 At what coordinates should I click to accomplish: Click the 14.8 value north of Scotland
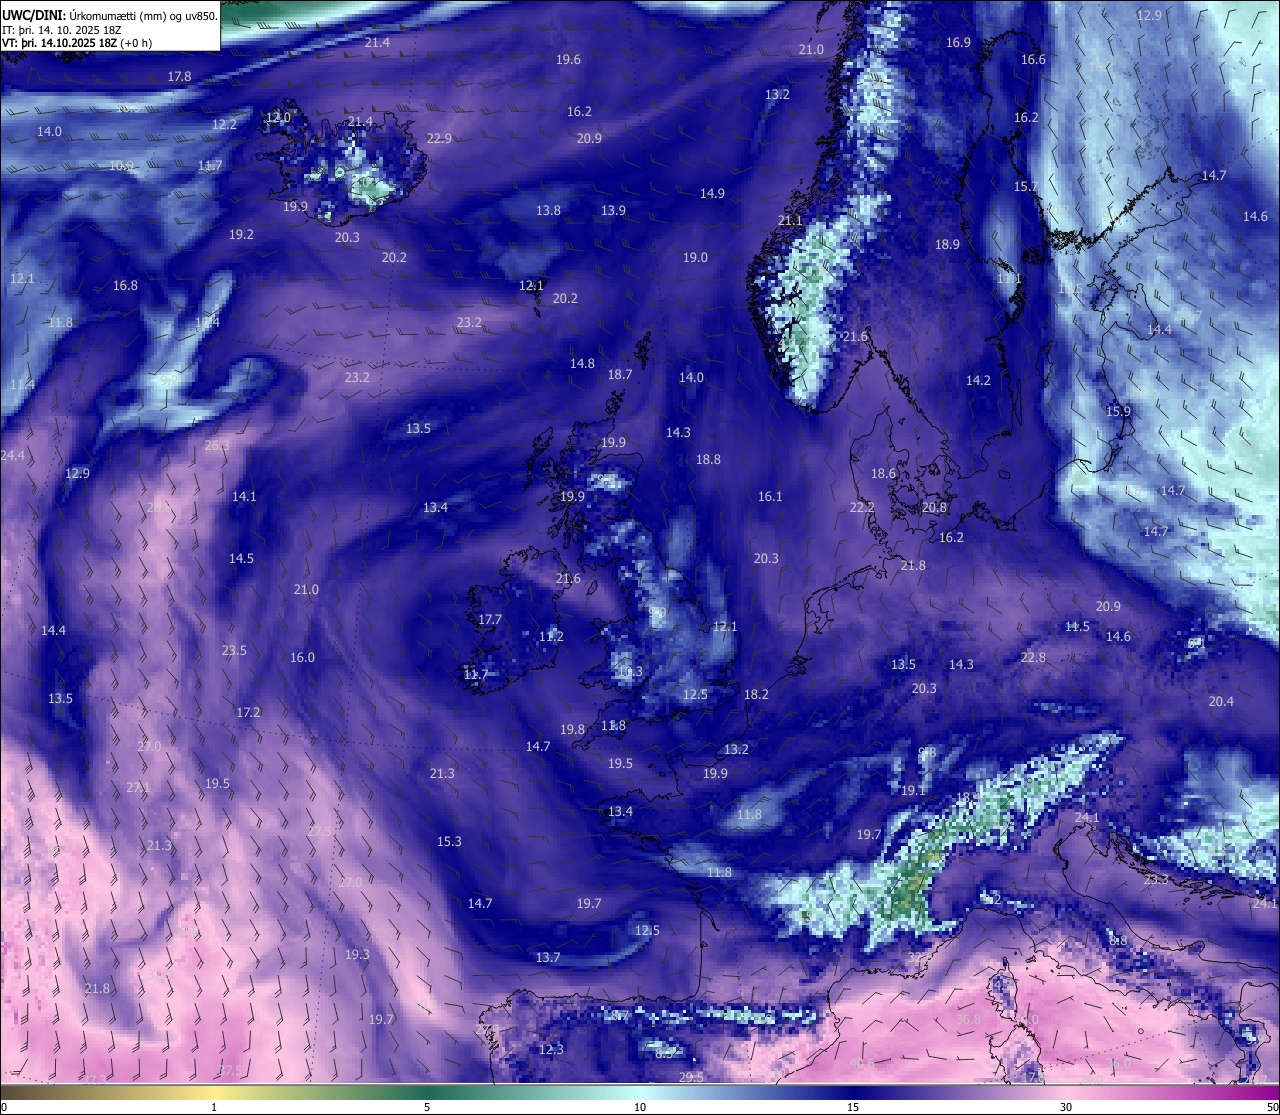coord(582,364)
